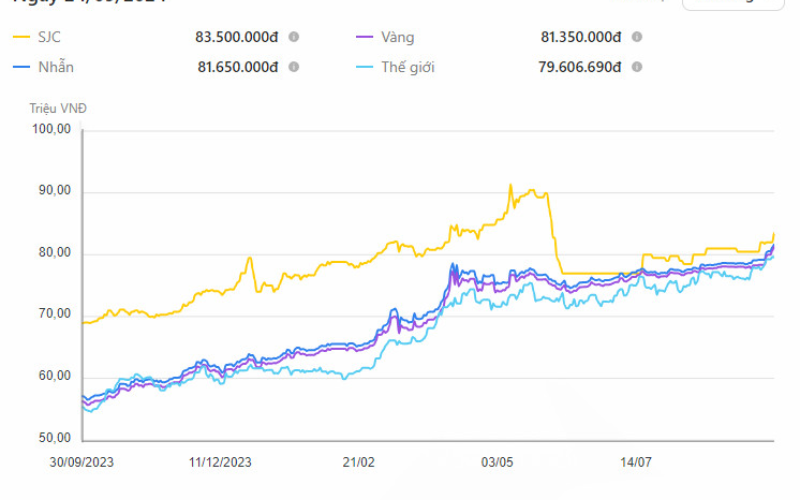Select the SJC price 83.500.000đ
This screenshot has height=500, width=800.
point(237,37)
